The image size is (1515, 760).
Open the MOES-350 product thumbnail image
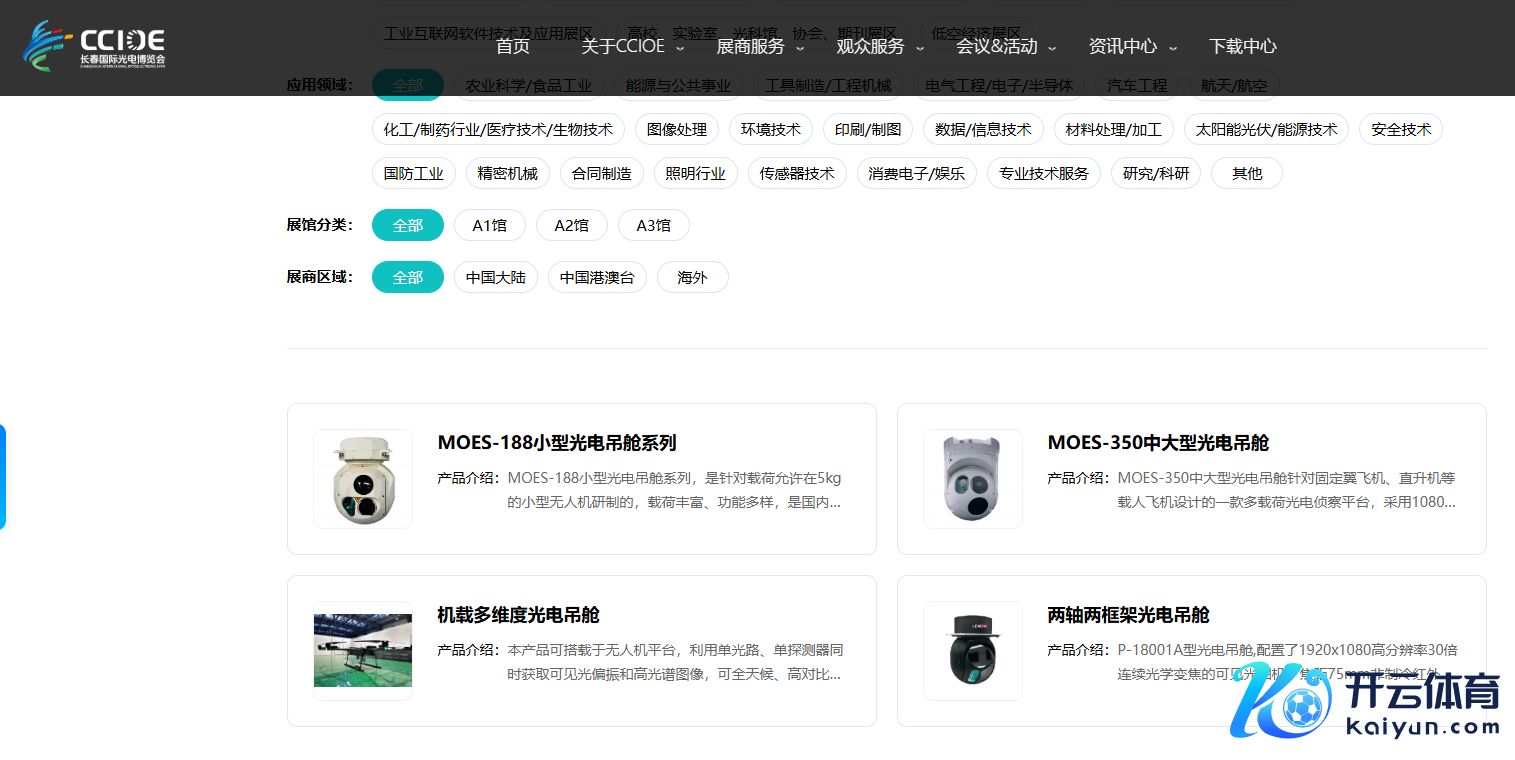[x=972, y=478]
